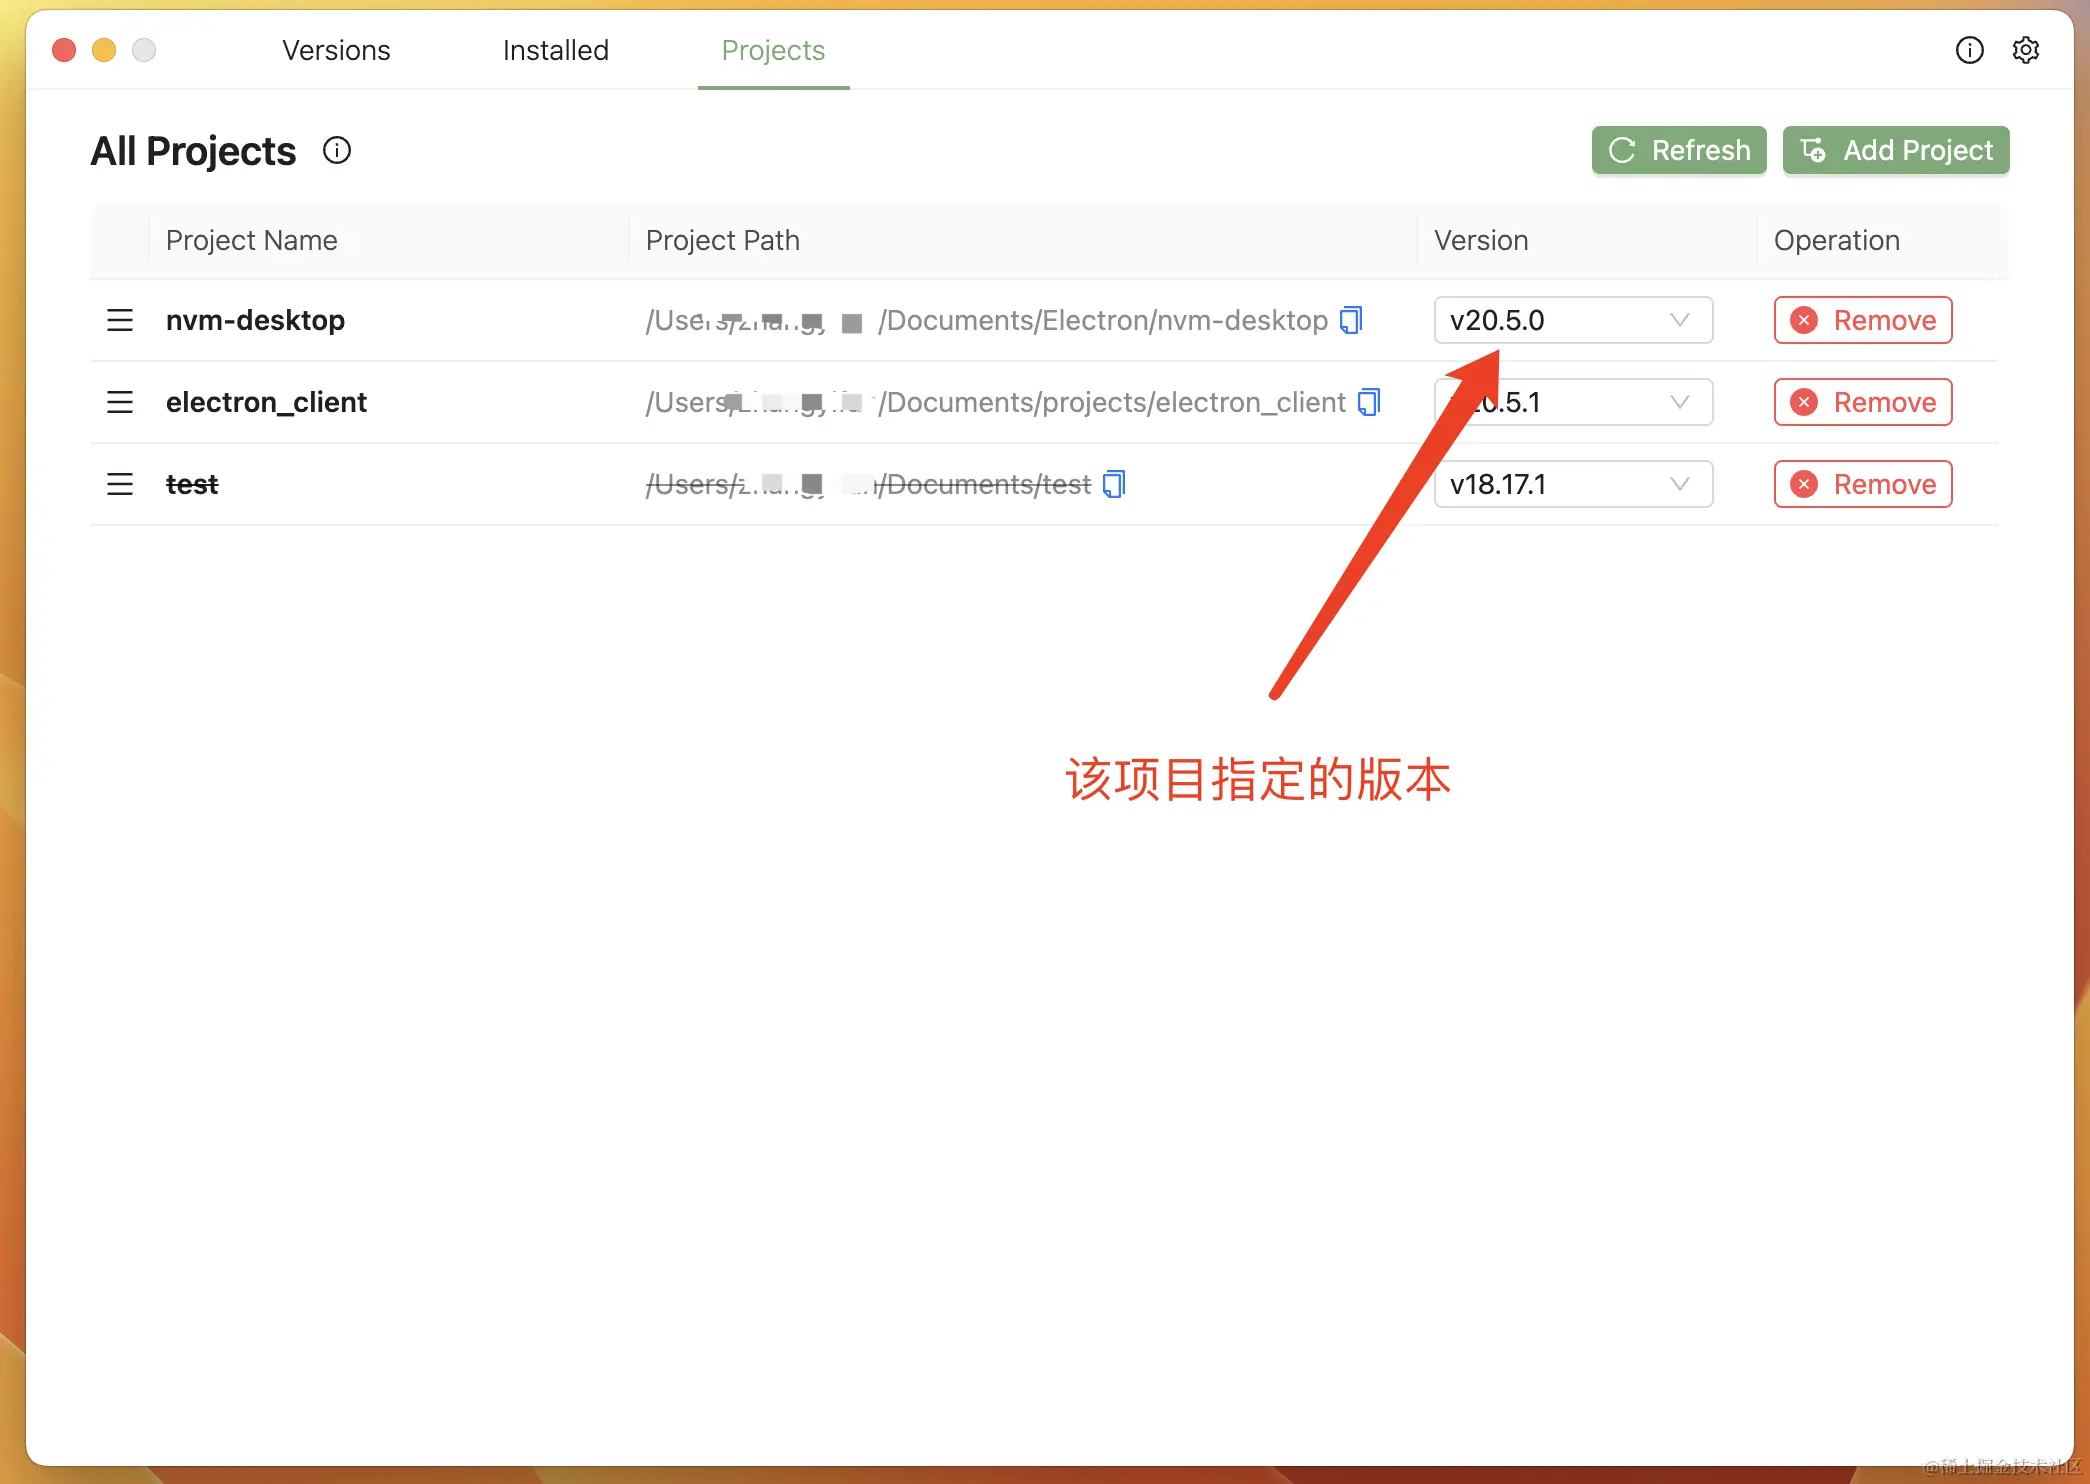Switch to the Installed tab
The image size is (2090, 1484).
tap(555, 50)
